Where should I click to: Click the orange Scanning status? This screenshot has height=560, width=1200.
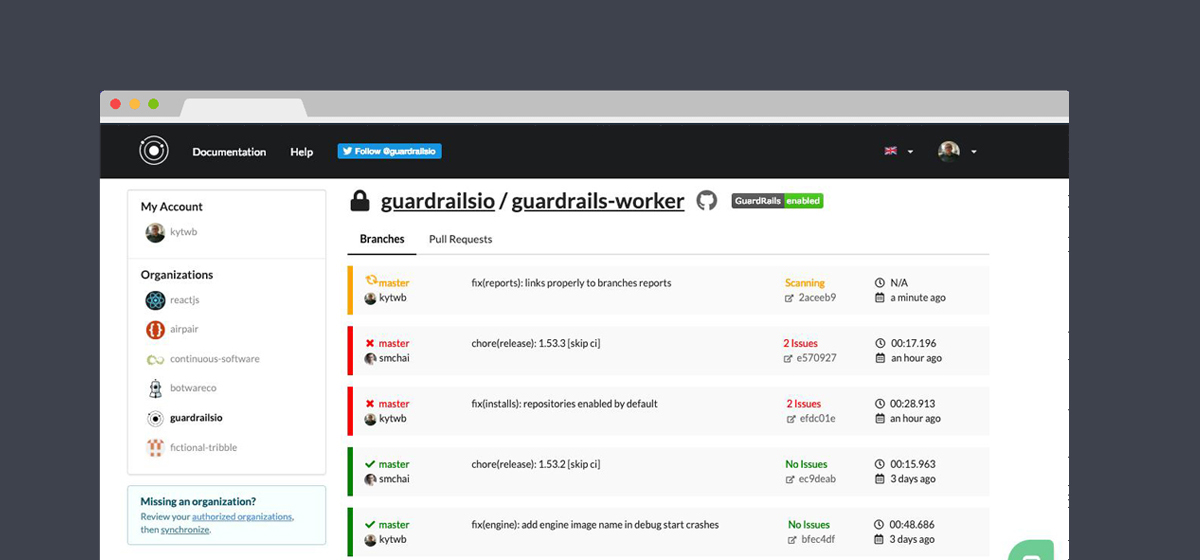pyautogui.click(x=805, y=283)
